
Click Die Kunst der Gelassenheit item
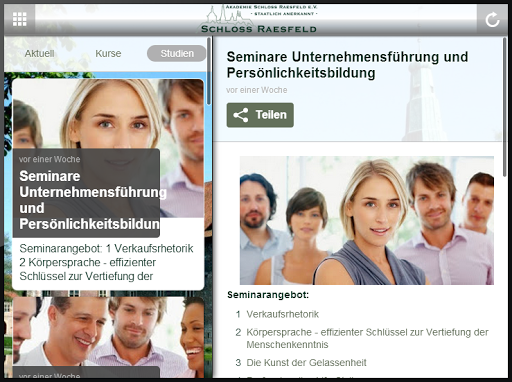[x=306, y=362]
